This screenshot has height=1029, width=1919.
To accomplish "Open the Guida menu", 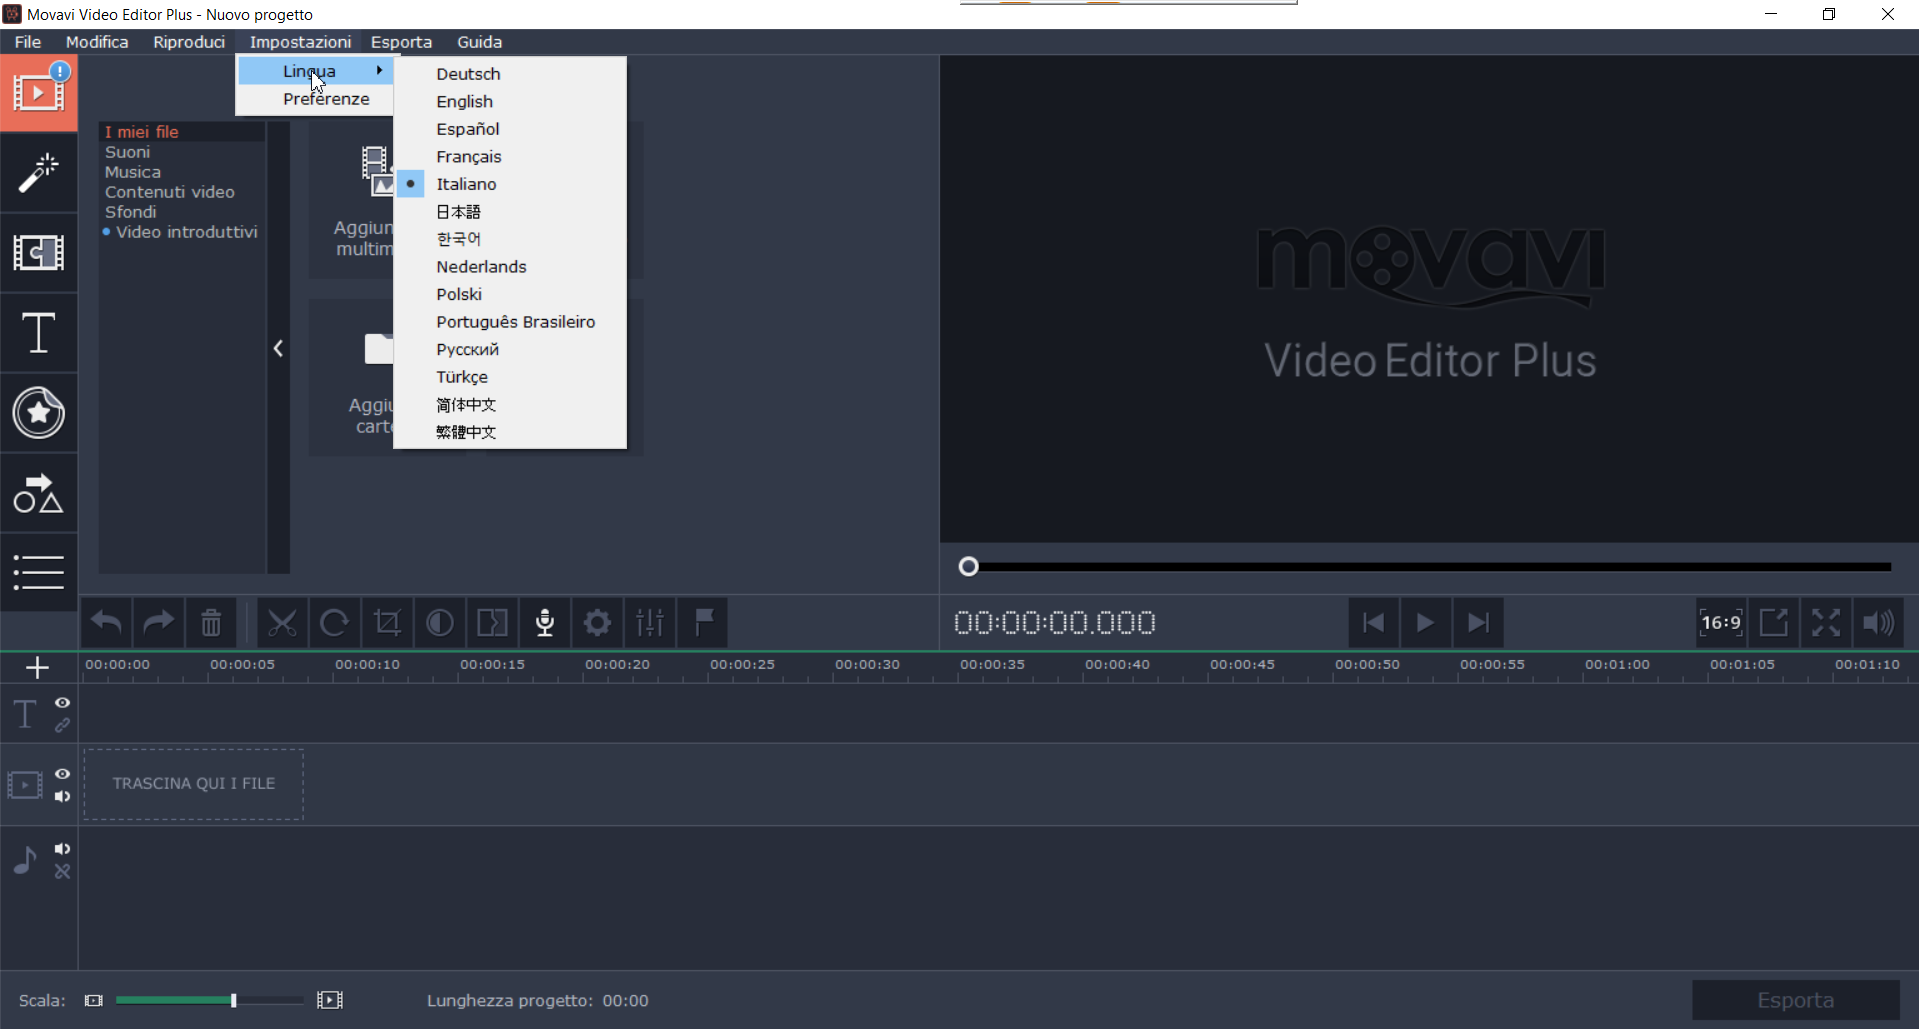I will 479,42.
